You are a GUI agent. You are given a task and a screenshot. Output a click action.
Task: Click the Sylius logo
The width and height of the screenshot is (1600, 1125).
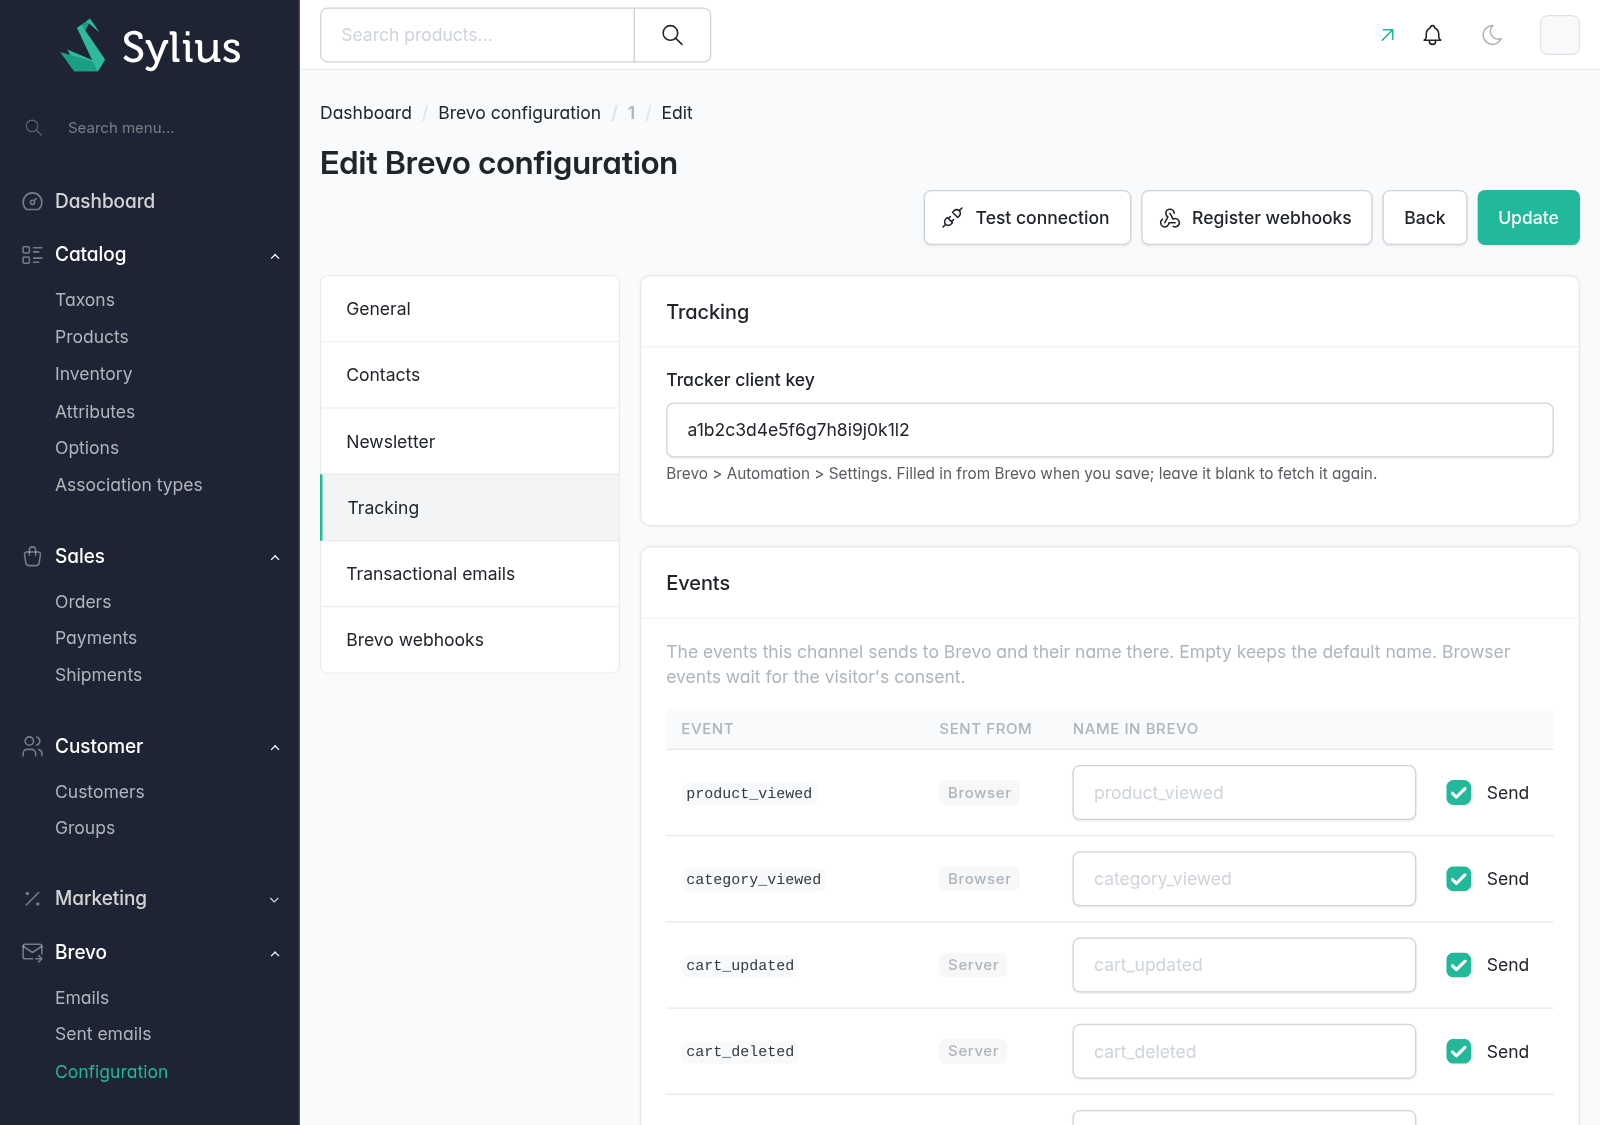[x=150, y=46]
